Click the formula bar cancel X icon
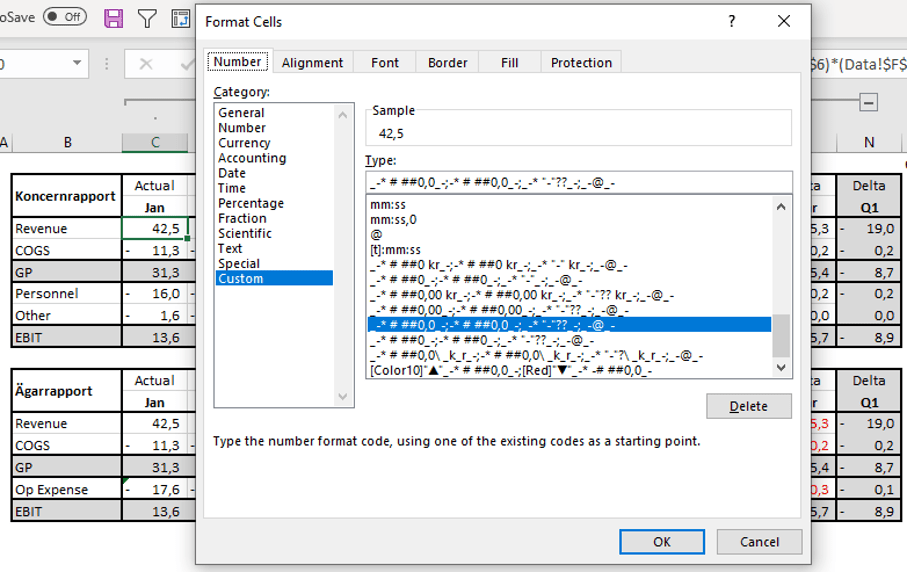 [x=146, y=64]
